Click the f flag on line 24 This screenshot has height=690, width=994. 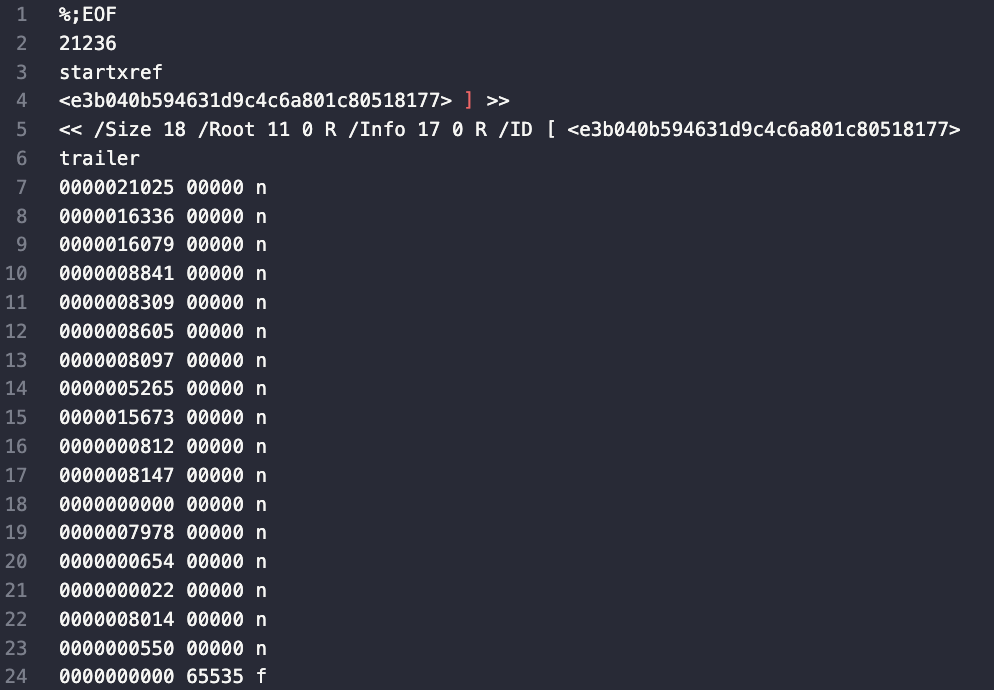tap(261, 676)
